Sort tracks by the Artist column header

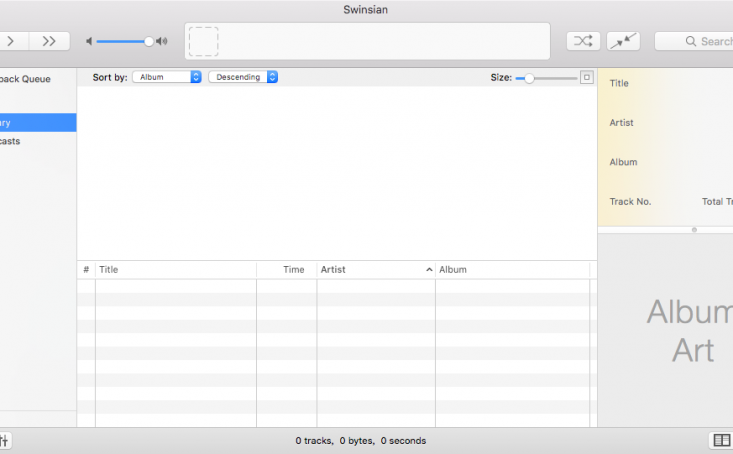click(376, 270)
